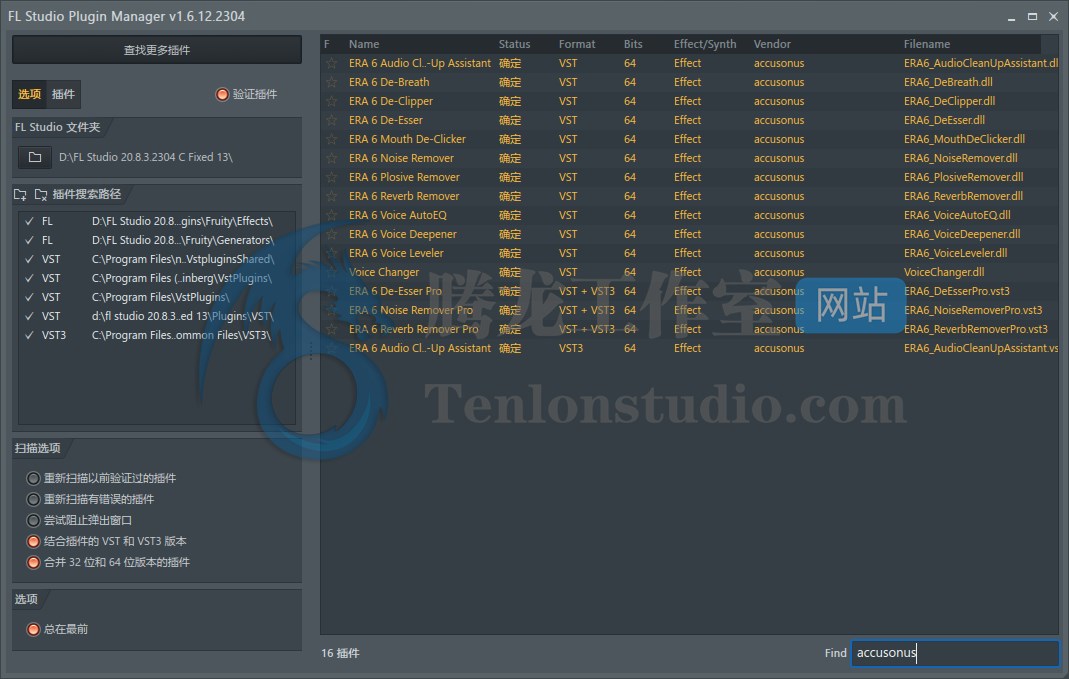Enable 尝试阻止弹出窗口 option
1069x679 pixels.
click(x=33, y=520)
